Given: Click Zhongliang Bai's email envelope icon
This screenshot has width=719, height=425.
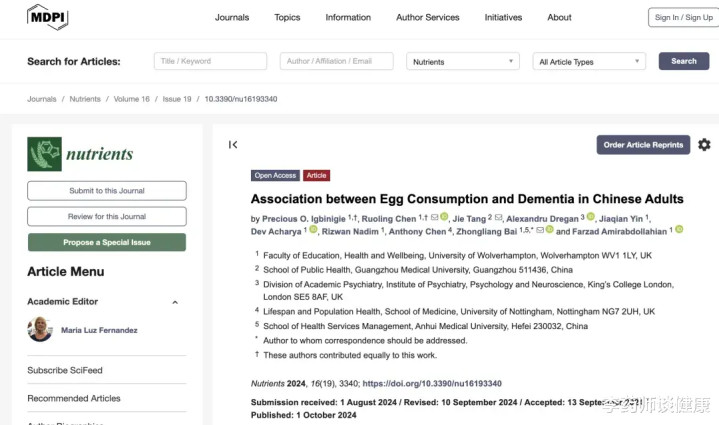Looking at the screenshot, I should (540, 230).
